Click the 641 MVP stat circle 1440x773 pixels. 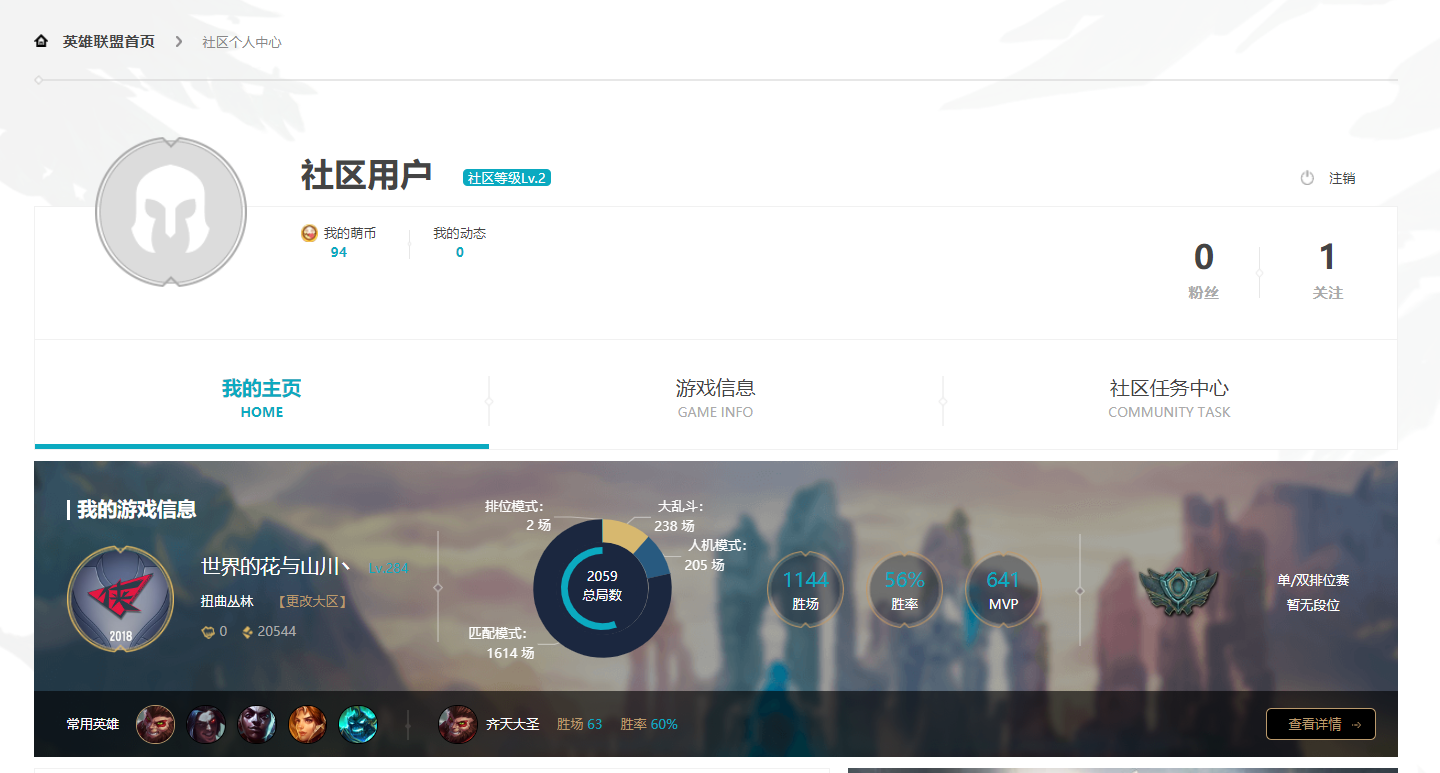pos(1002,590)
